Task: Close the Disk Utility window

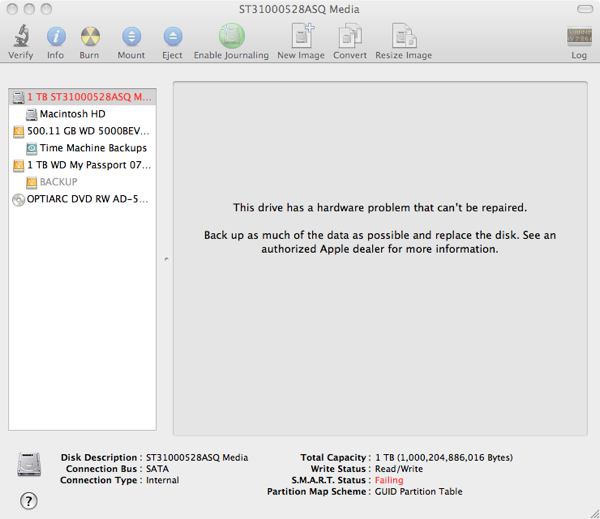Action: 12,9
